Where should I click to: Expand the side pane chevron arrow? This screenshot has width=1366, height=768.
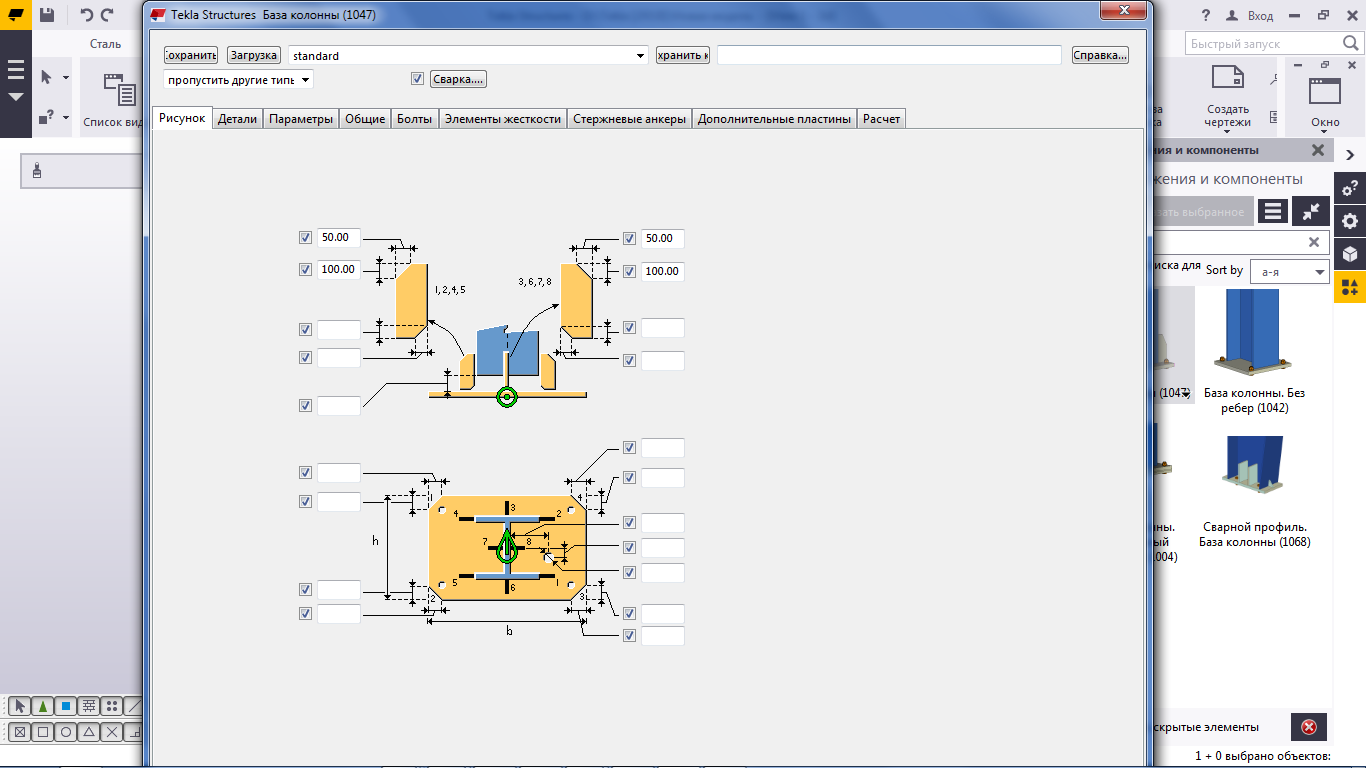tap(1349, 155)
